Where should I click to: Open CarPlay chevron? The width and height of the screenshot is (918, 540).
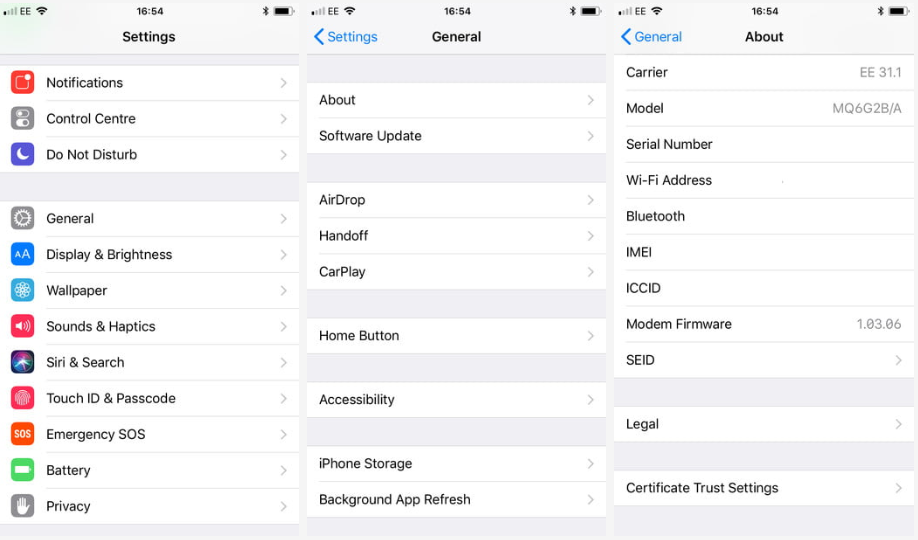tap(591, 272)
